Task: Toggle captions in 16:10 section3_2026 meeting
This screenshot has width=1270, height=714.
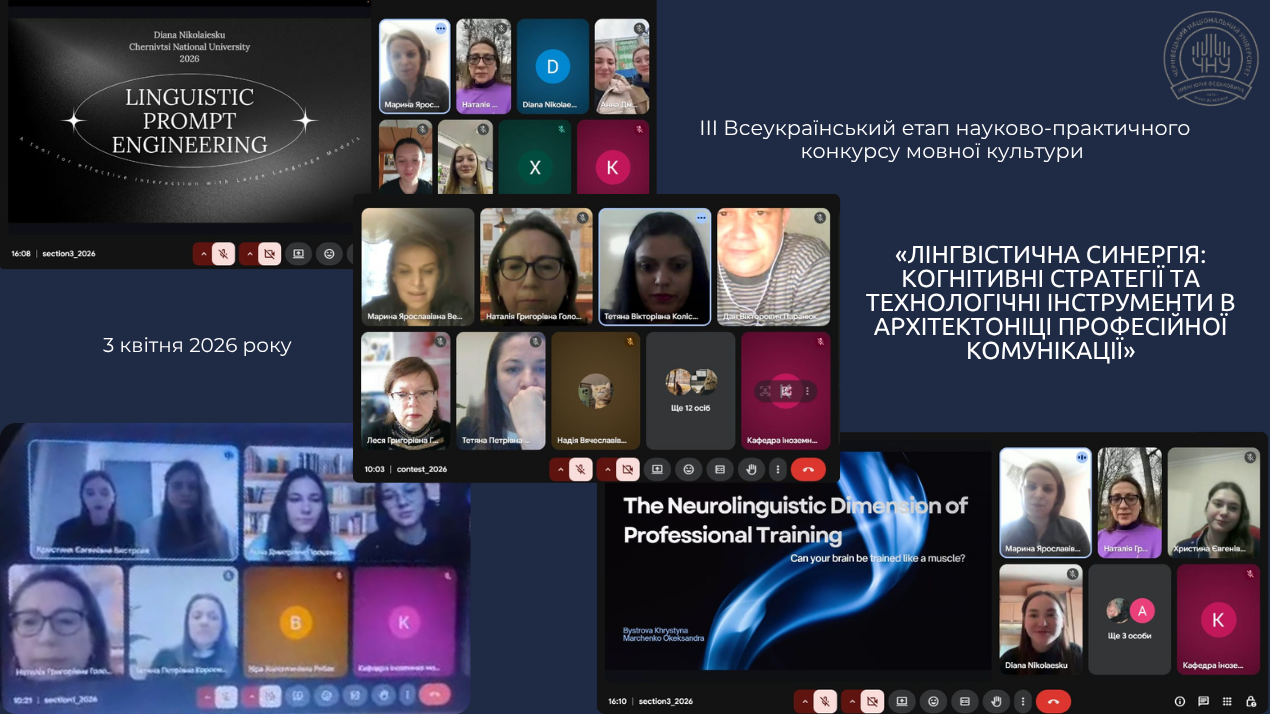Action: pyautogui.click(x=964, y=701)
